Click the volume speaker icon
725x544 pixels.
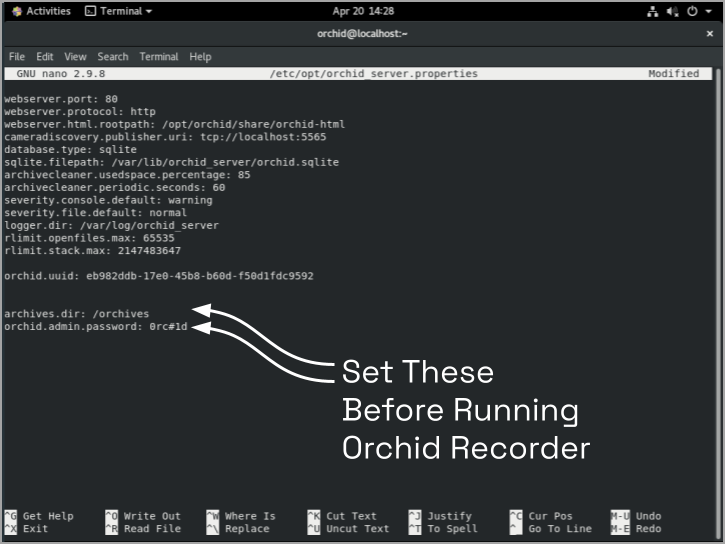(672, 12)
